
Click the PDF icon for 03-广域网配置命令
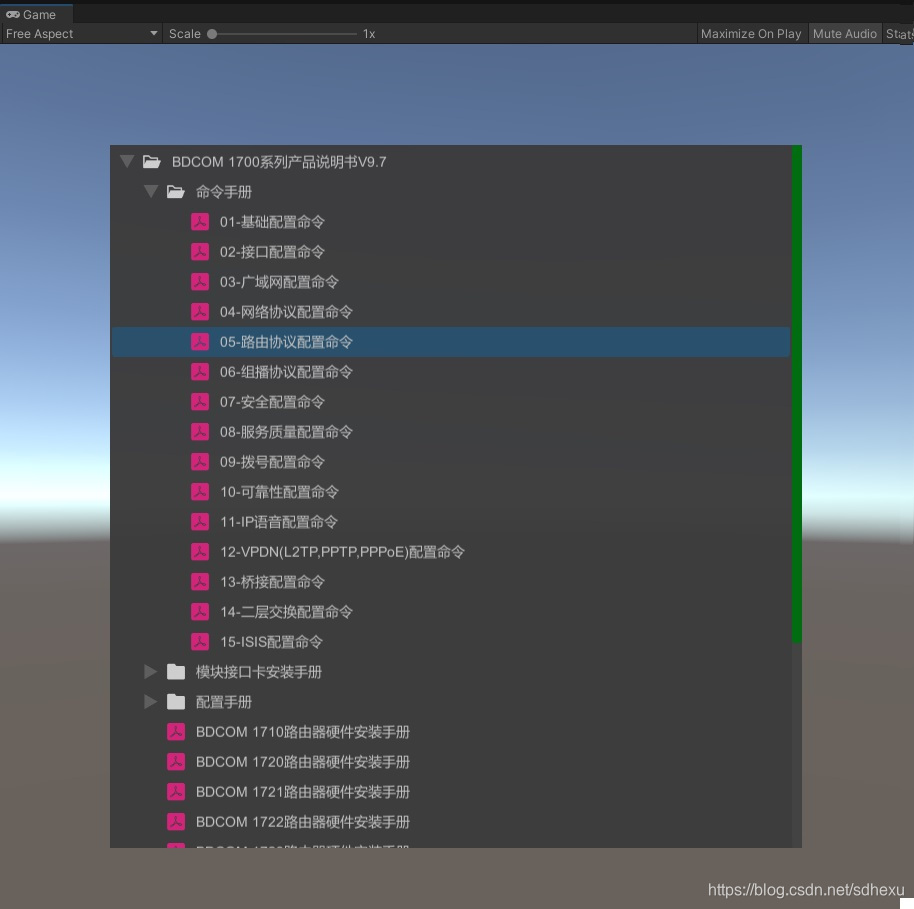pos(200,282)
